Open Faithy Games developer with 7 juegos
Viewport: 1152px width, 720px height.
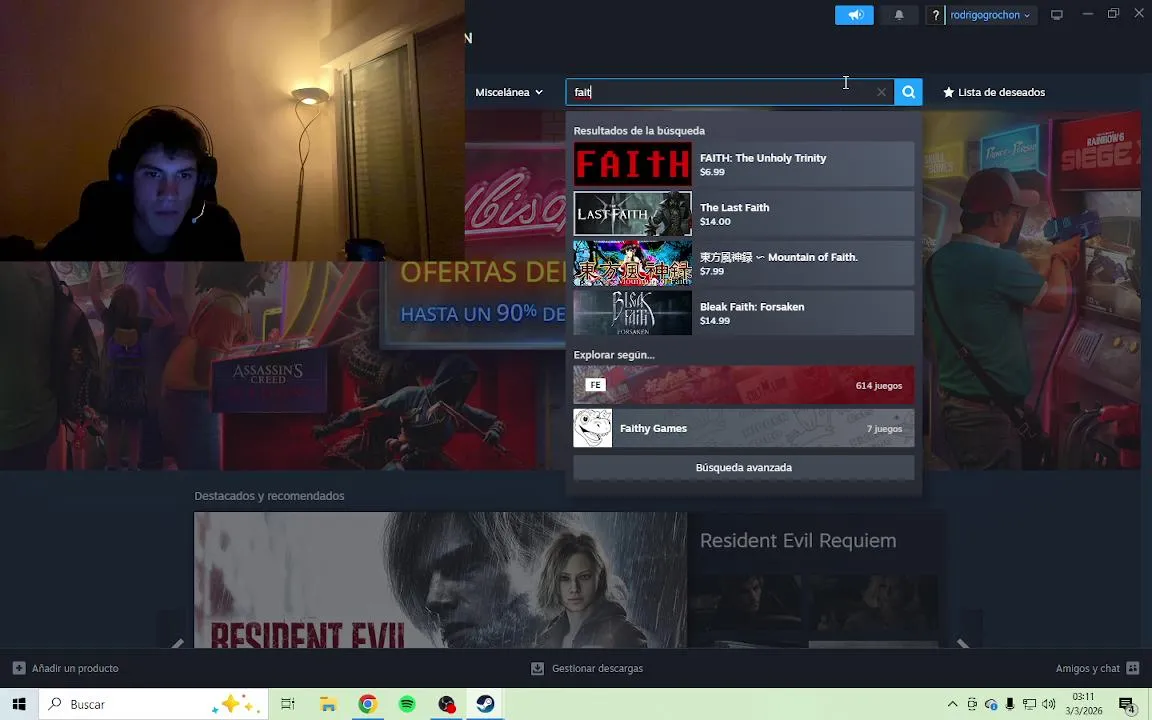(744, 428)
